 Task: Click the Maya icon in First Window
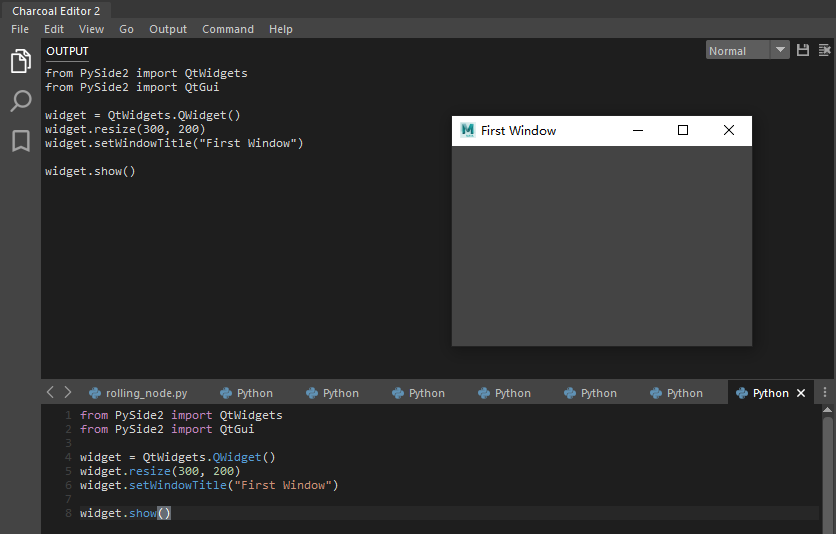468,130
